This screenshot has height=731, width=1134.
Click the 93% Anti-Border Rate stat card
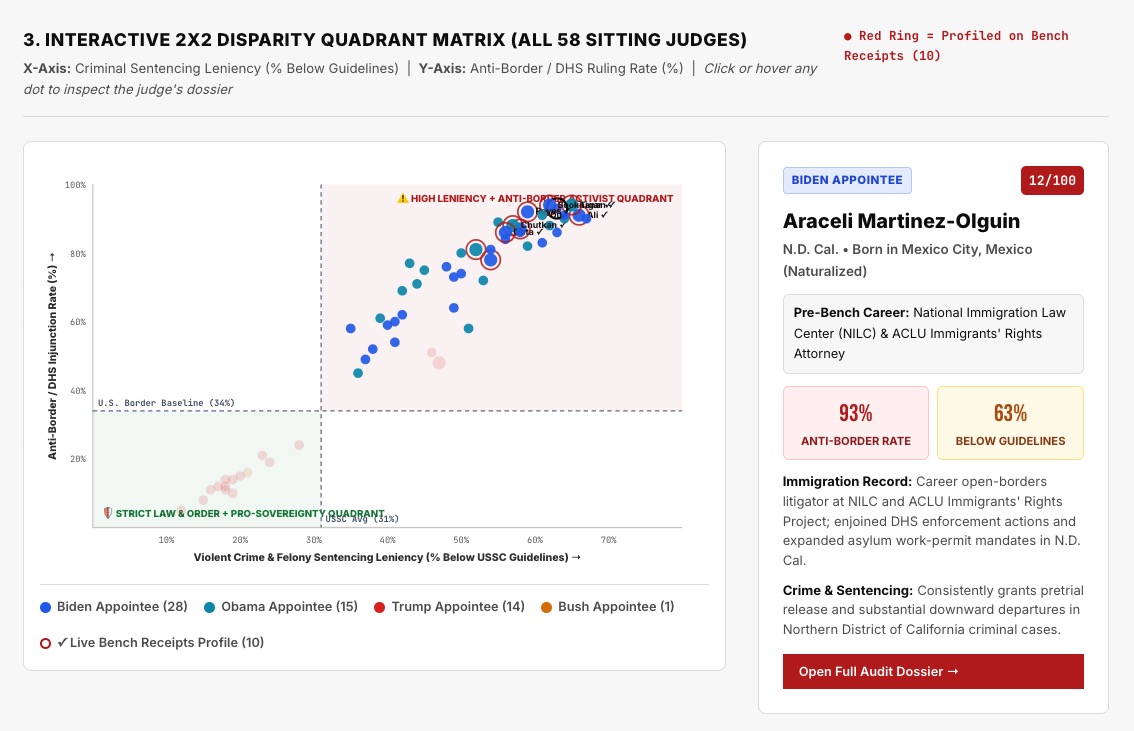coord(856,423)
